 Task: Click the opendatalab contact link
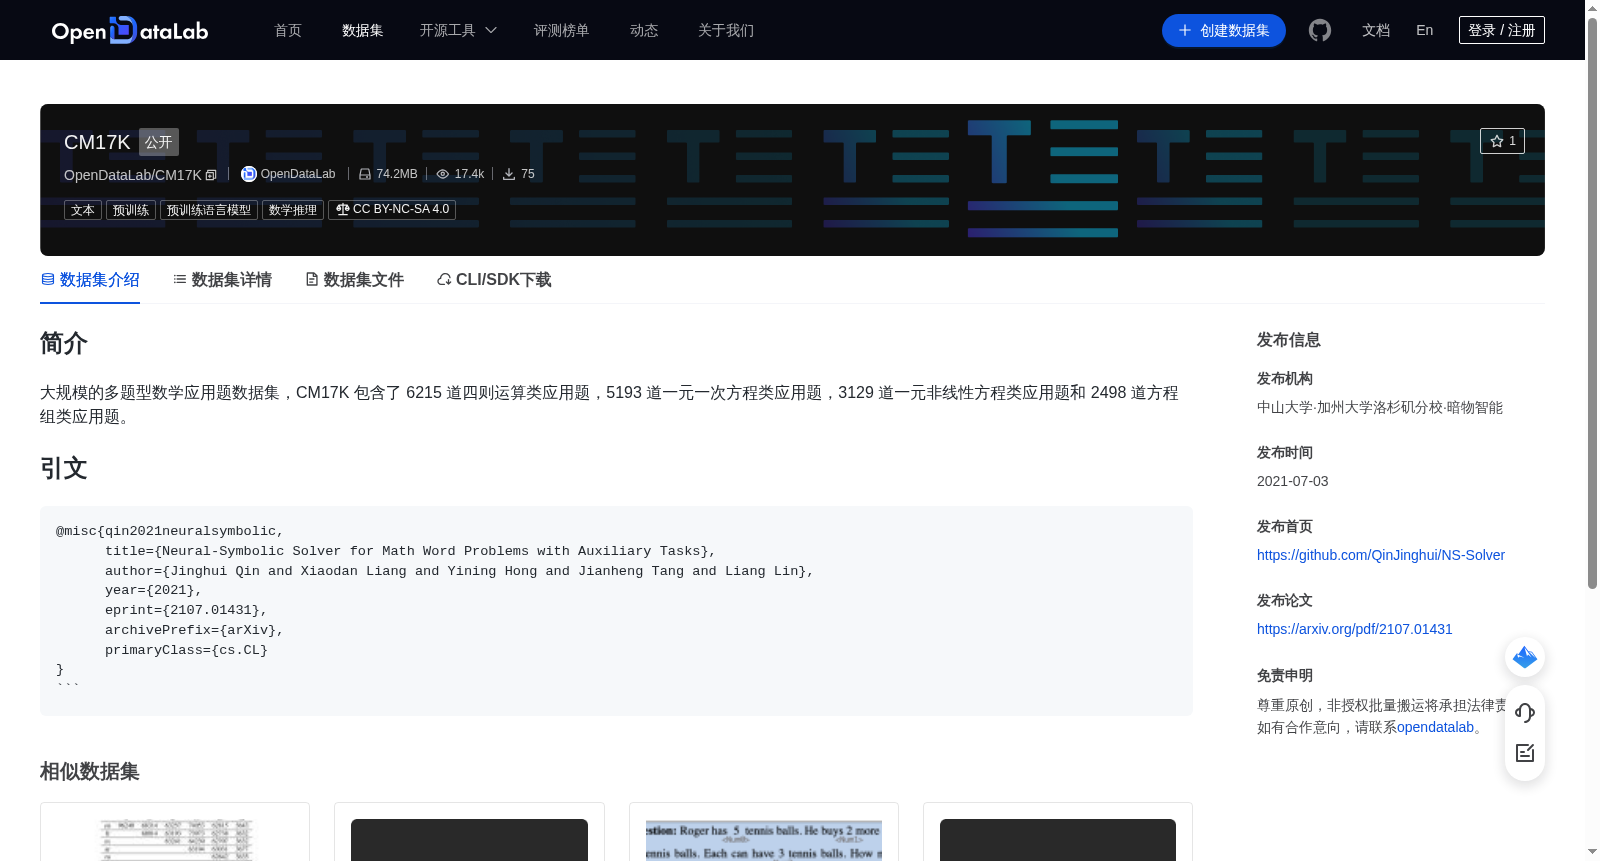(1435, 727)
